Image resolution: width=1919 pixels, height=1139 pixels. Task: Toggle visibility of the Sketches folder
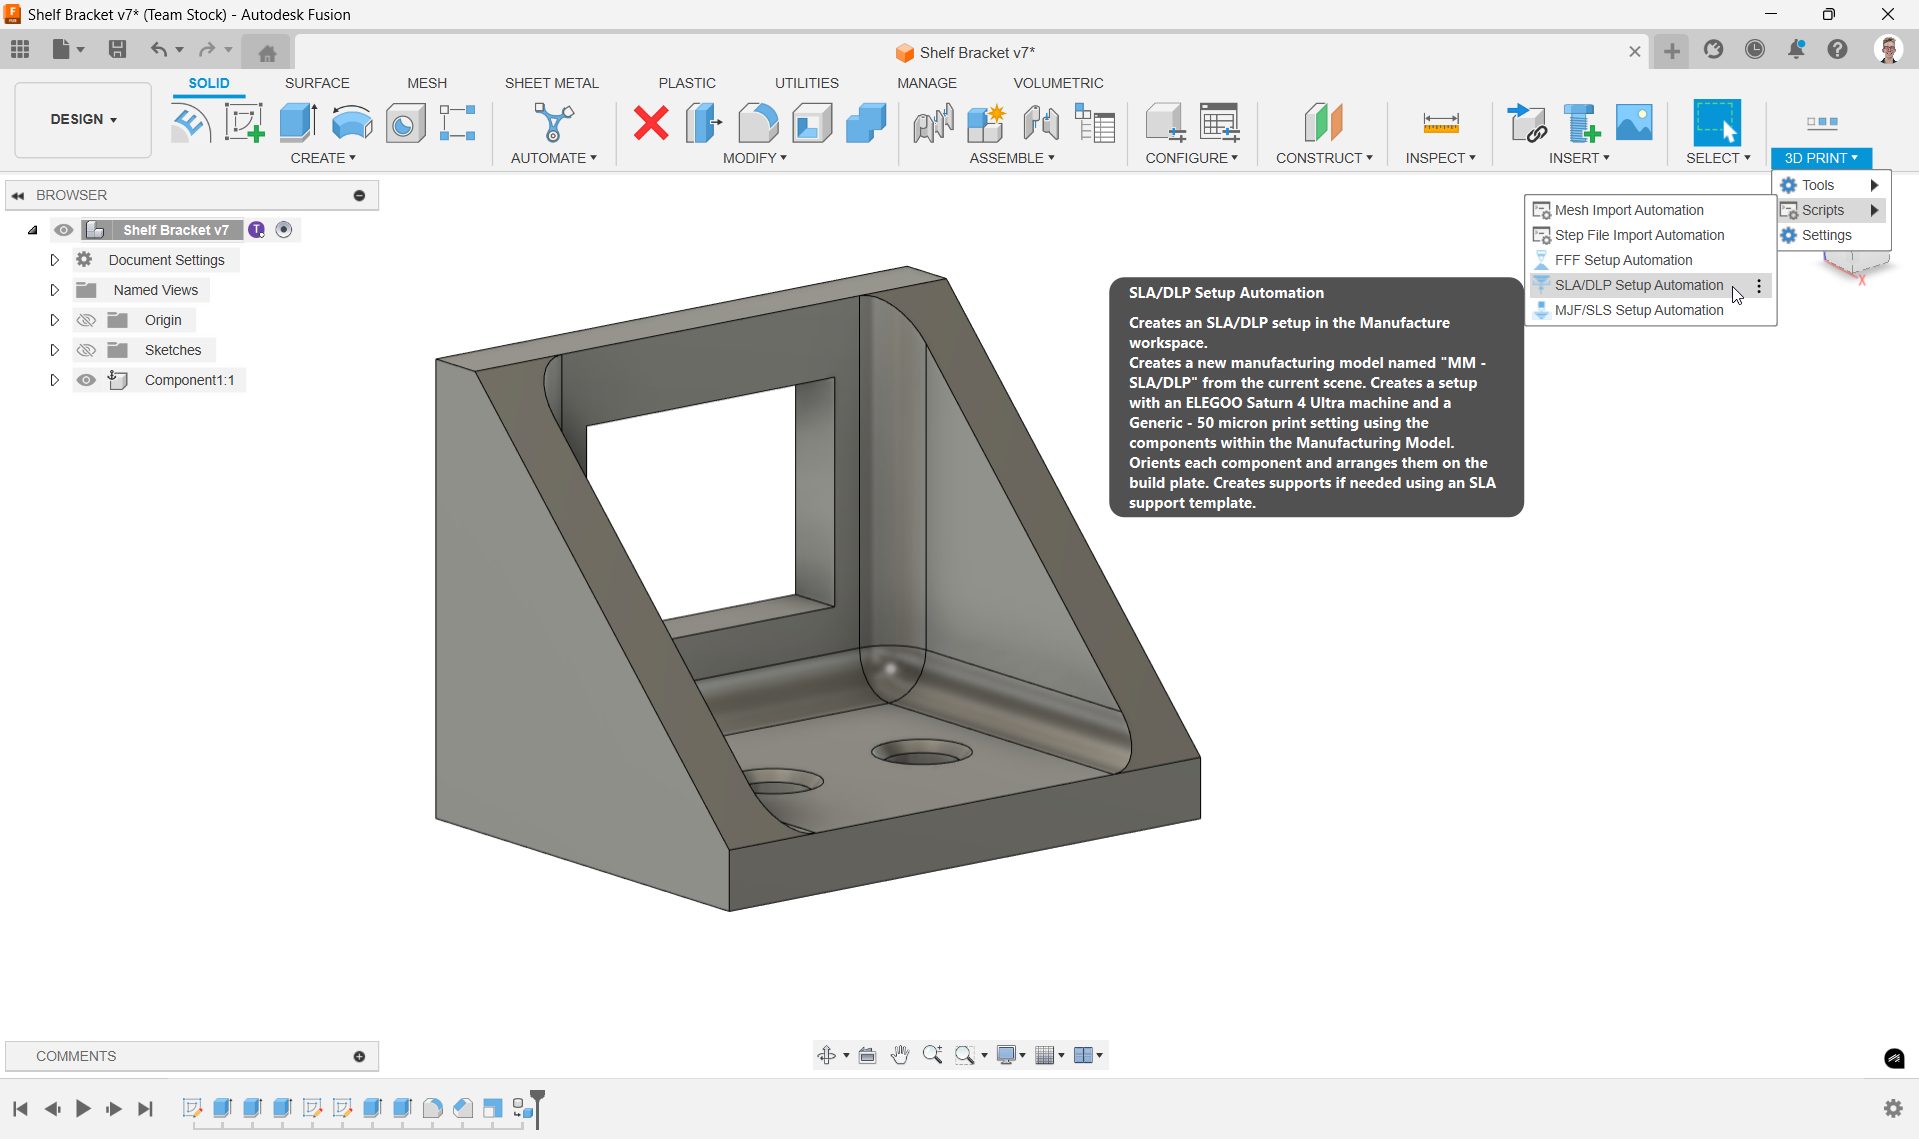click(87, 350)
